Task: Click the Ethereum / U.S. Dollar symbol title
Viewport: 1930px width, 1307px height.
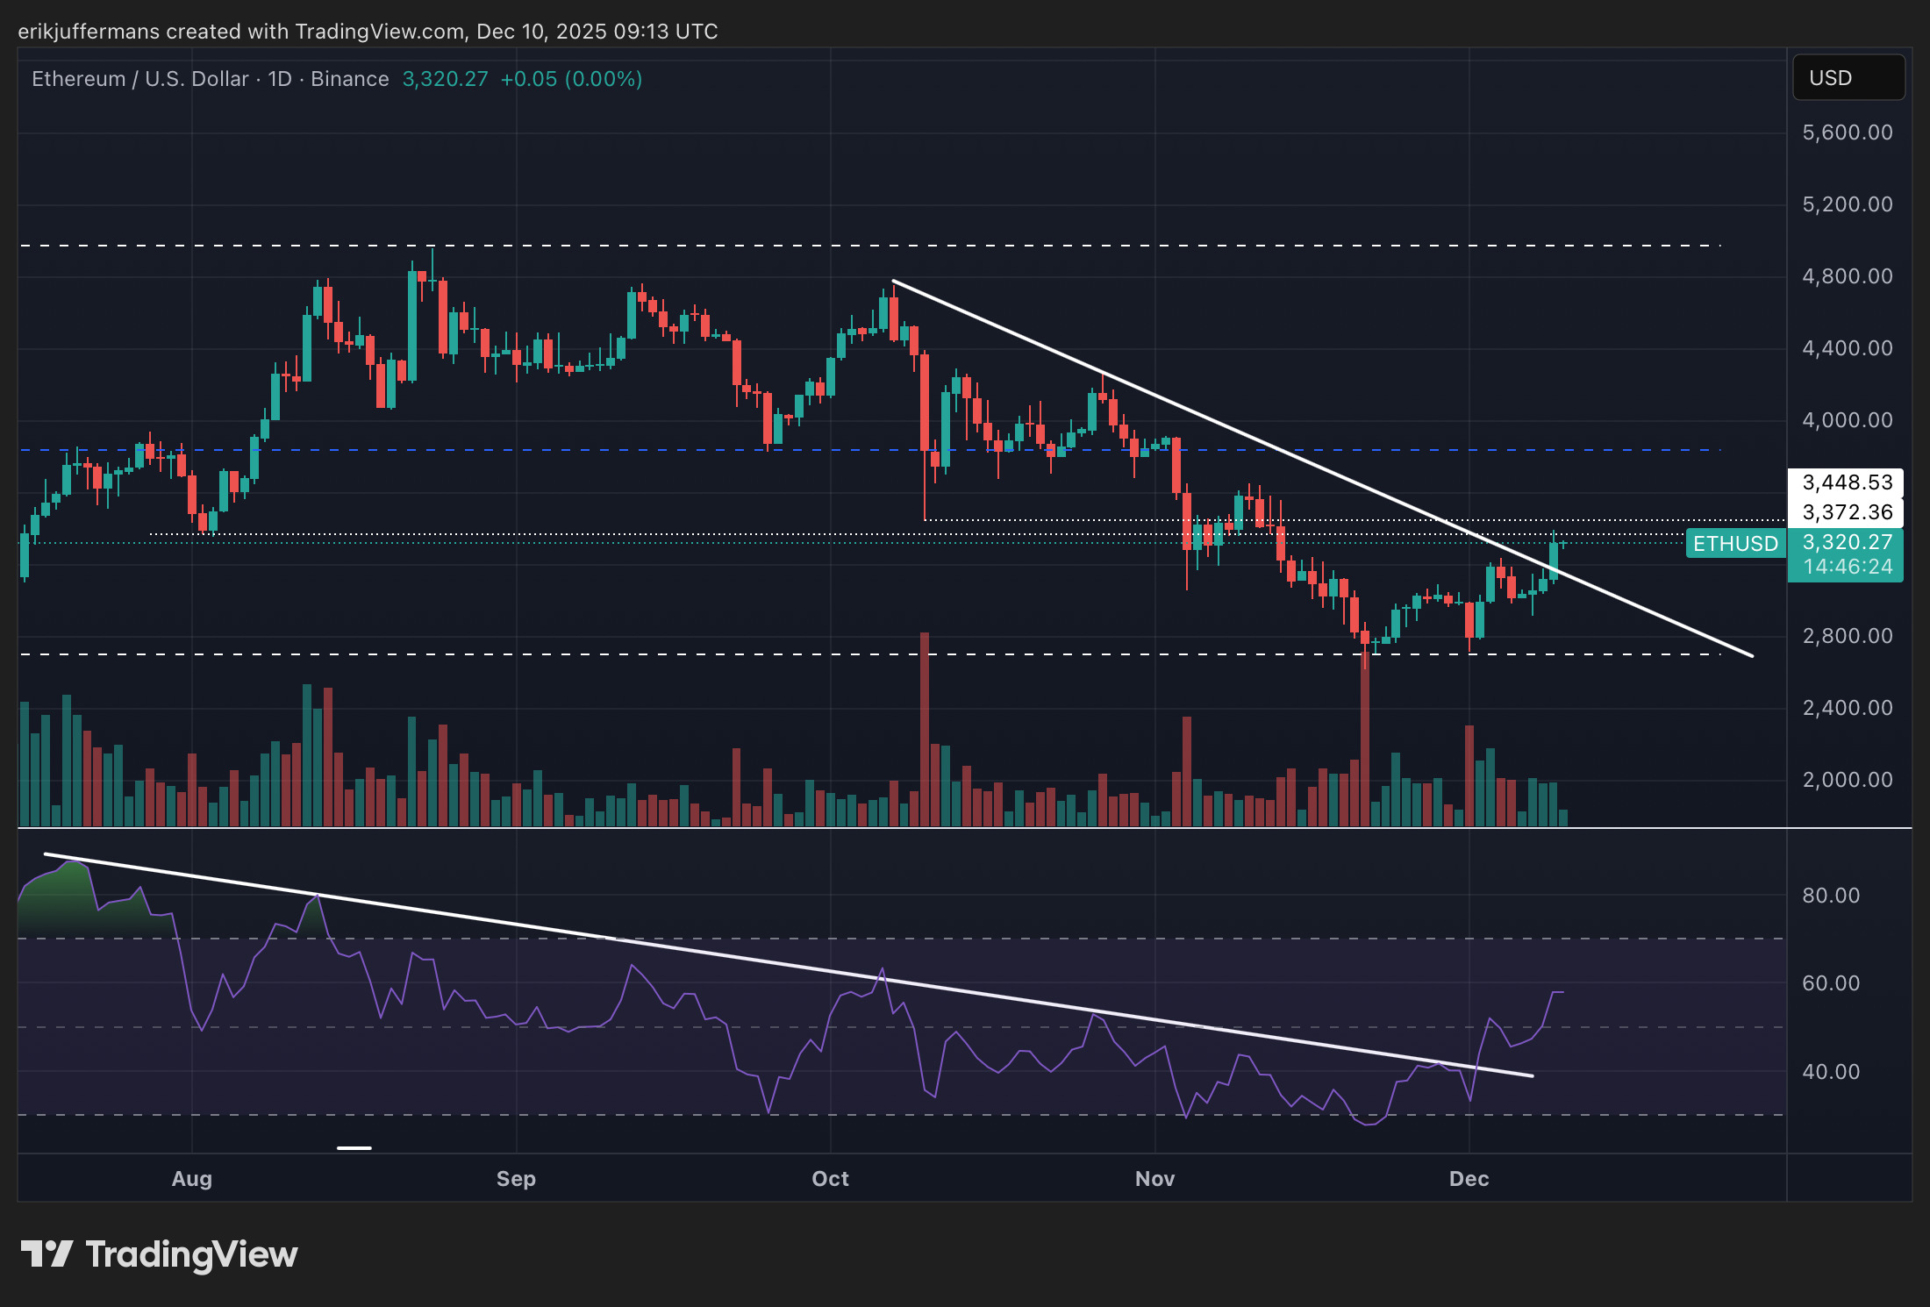Action: pos(140,79)
